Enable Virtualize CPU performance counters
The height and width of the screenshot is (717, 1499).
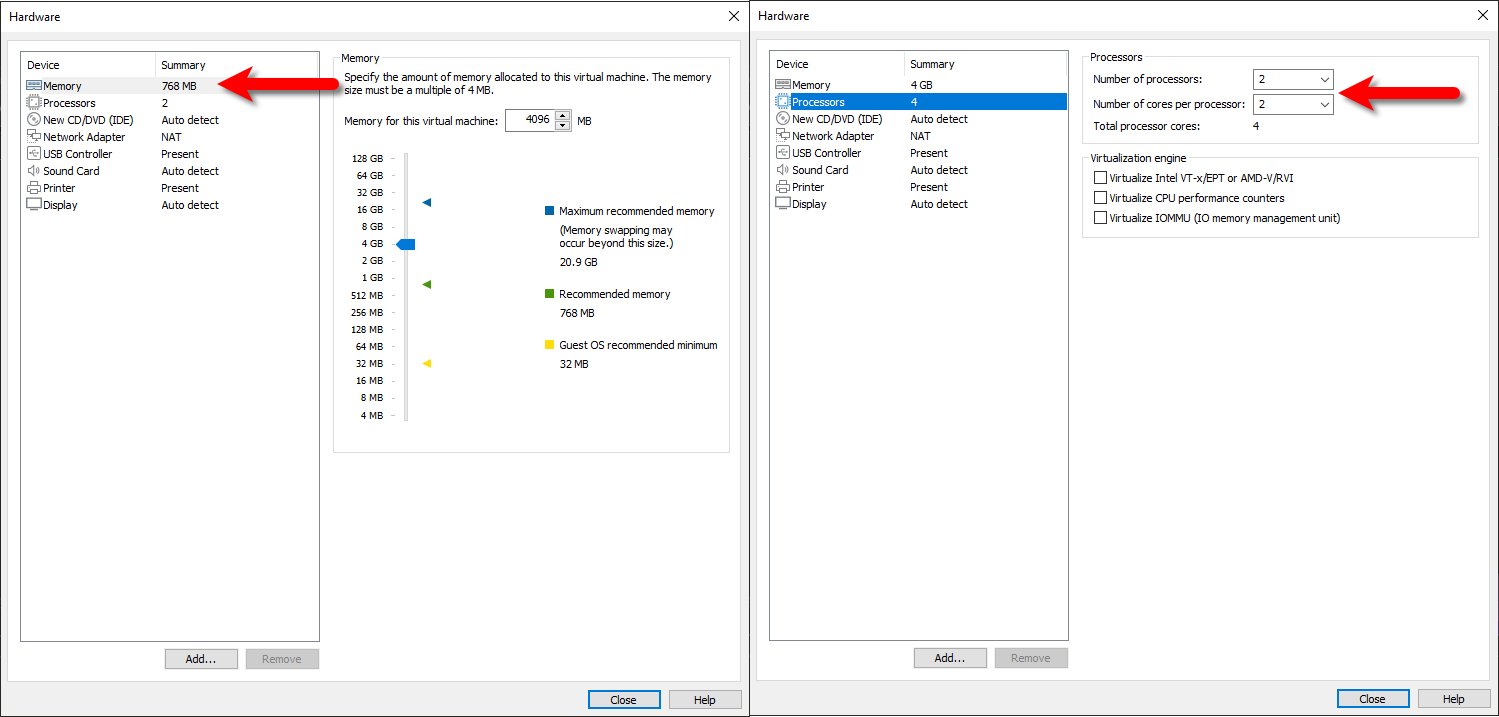[1101, 198]
